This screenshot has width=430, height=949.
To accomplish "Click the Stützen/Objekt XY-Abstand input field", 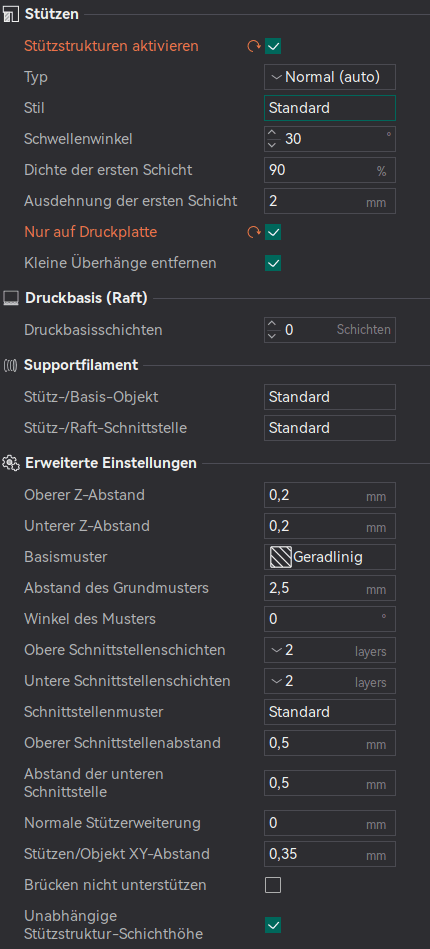I will [x=330, y=854].
